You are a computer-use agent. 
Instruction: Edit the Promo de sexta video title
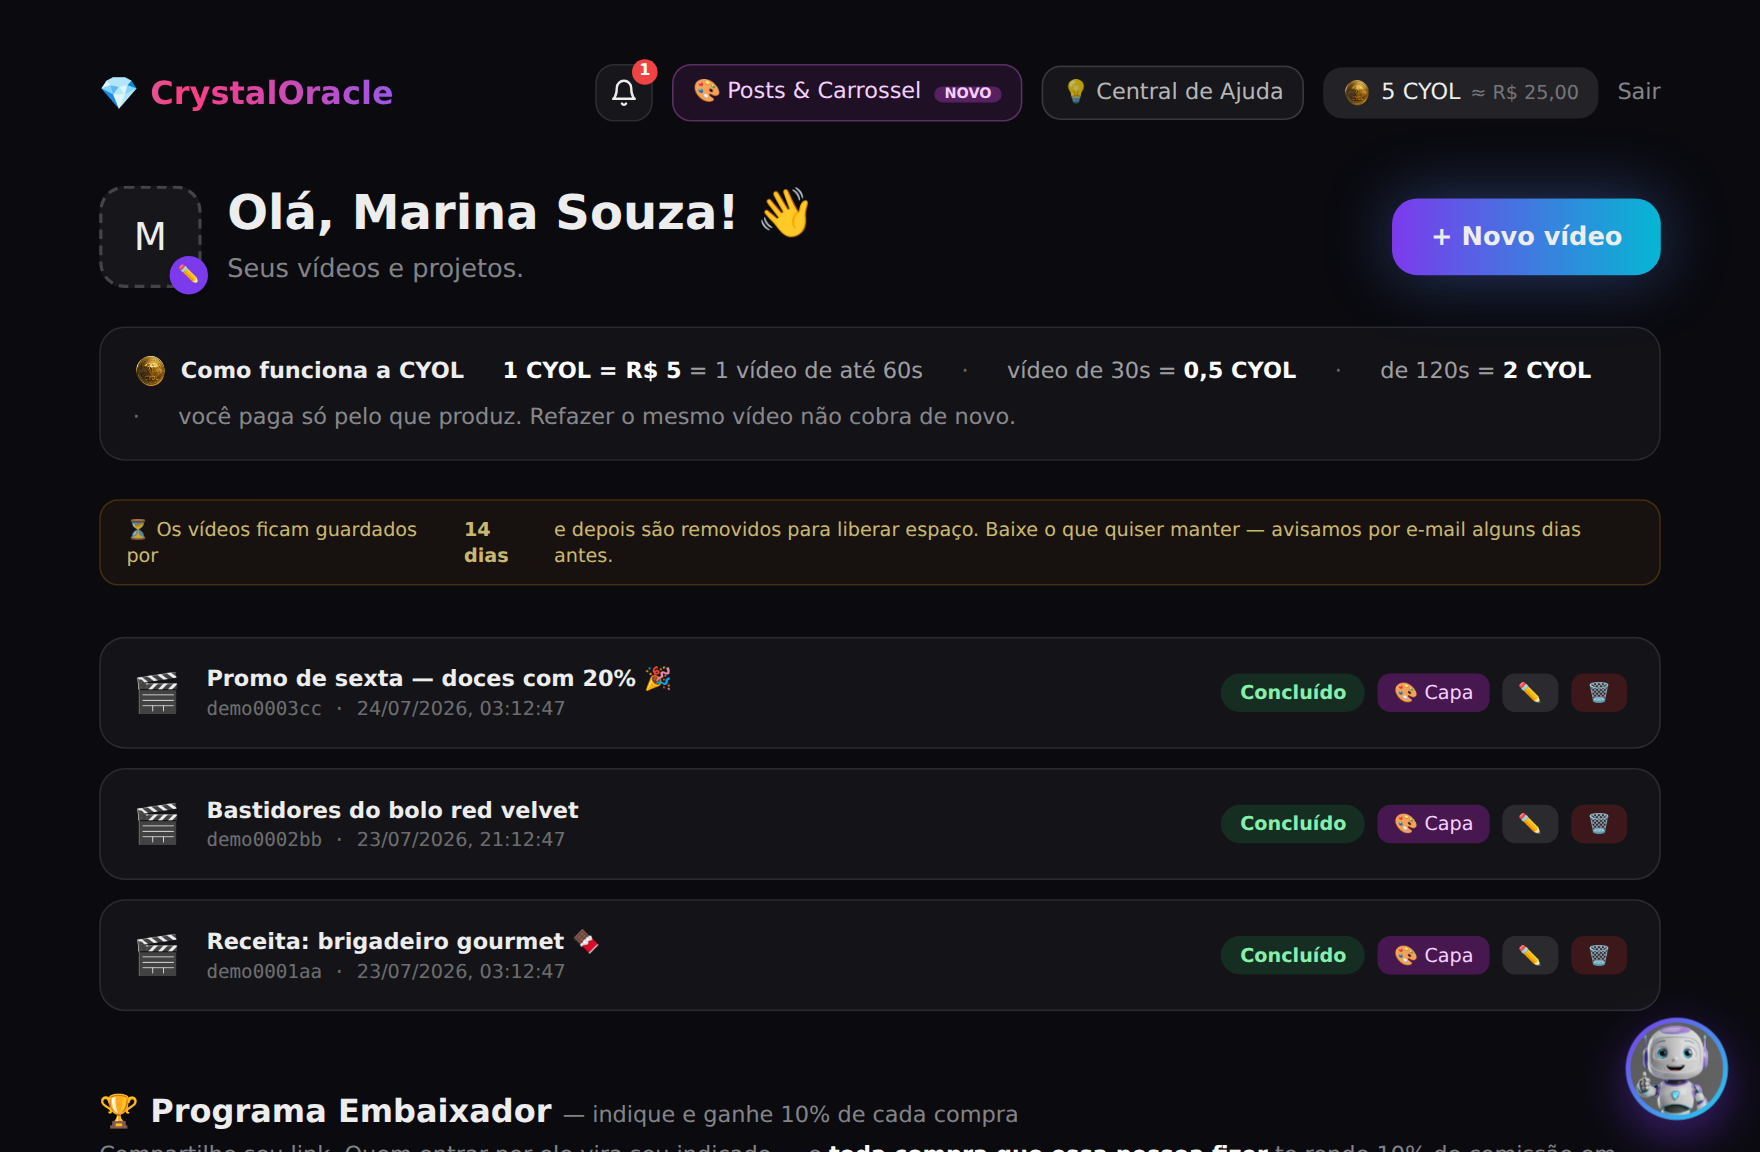(1529, 692)
